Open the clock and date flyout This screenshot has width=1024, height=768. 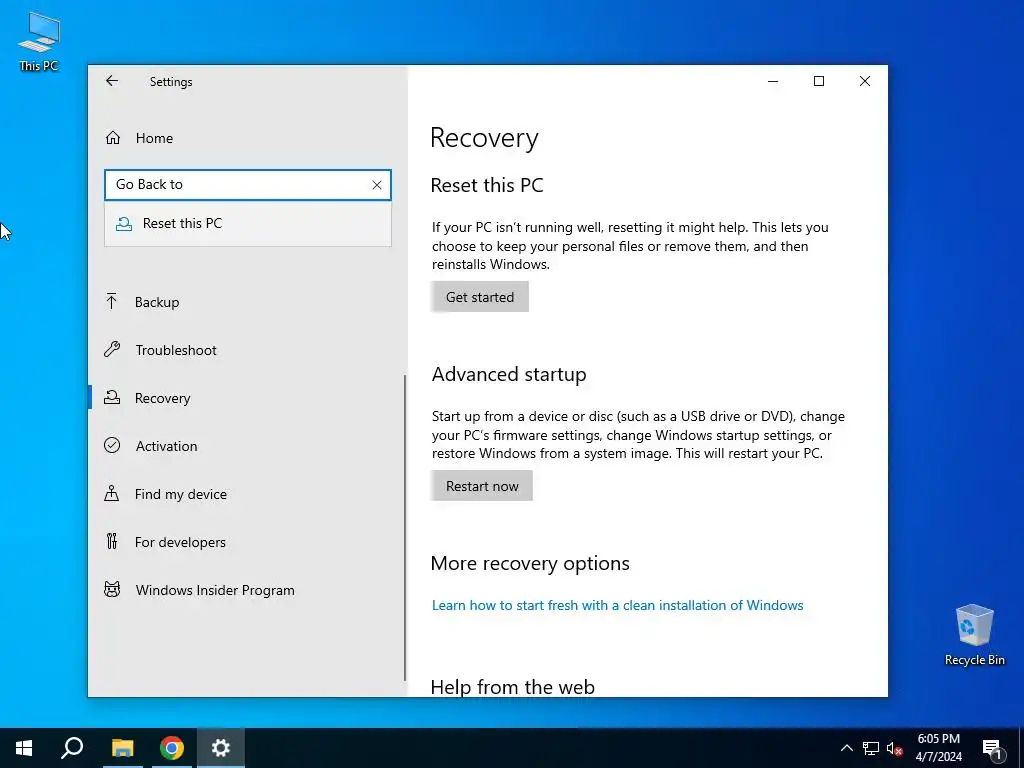pyautogui.click(x=938, y=748)
